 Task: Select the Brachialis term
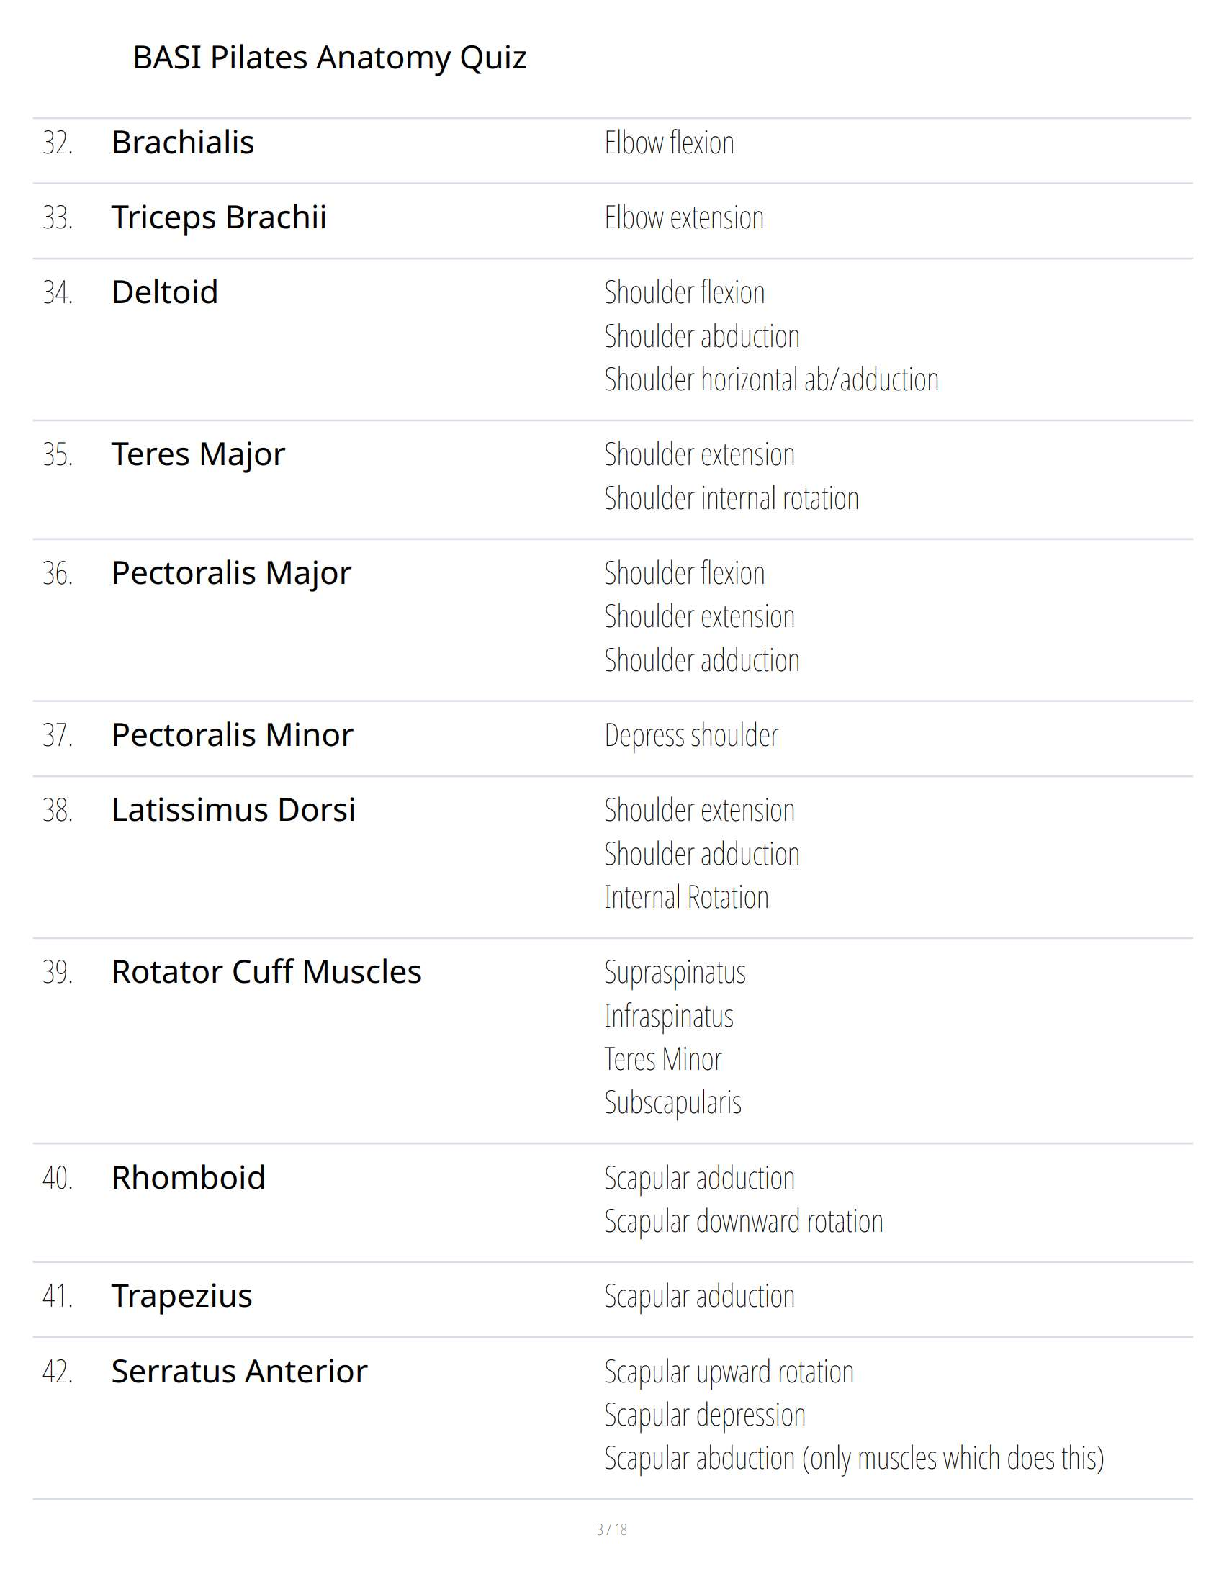182,143
